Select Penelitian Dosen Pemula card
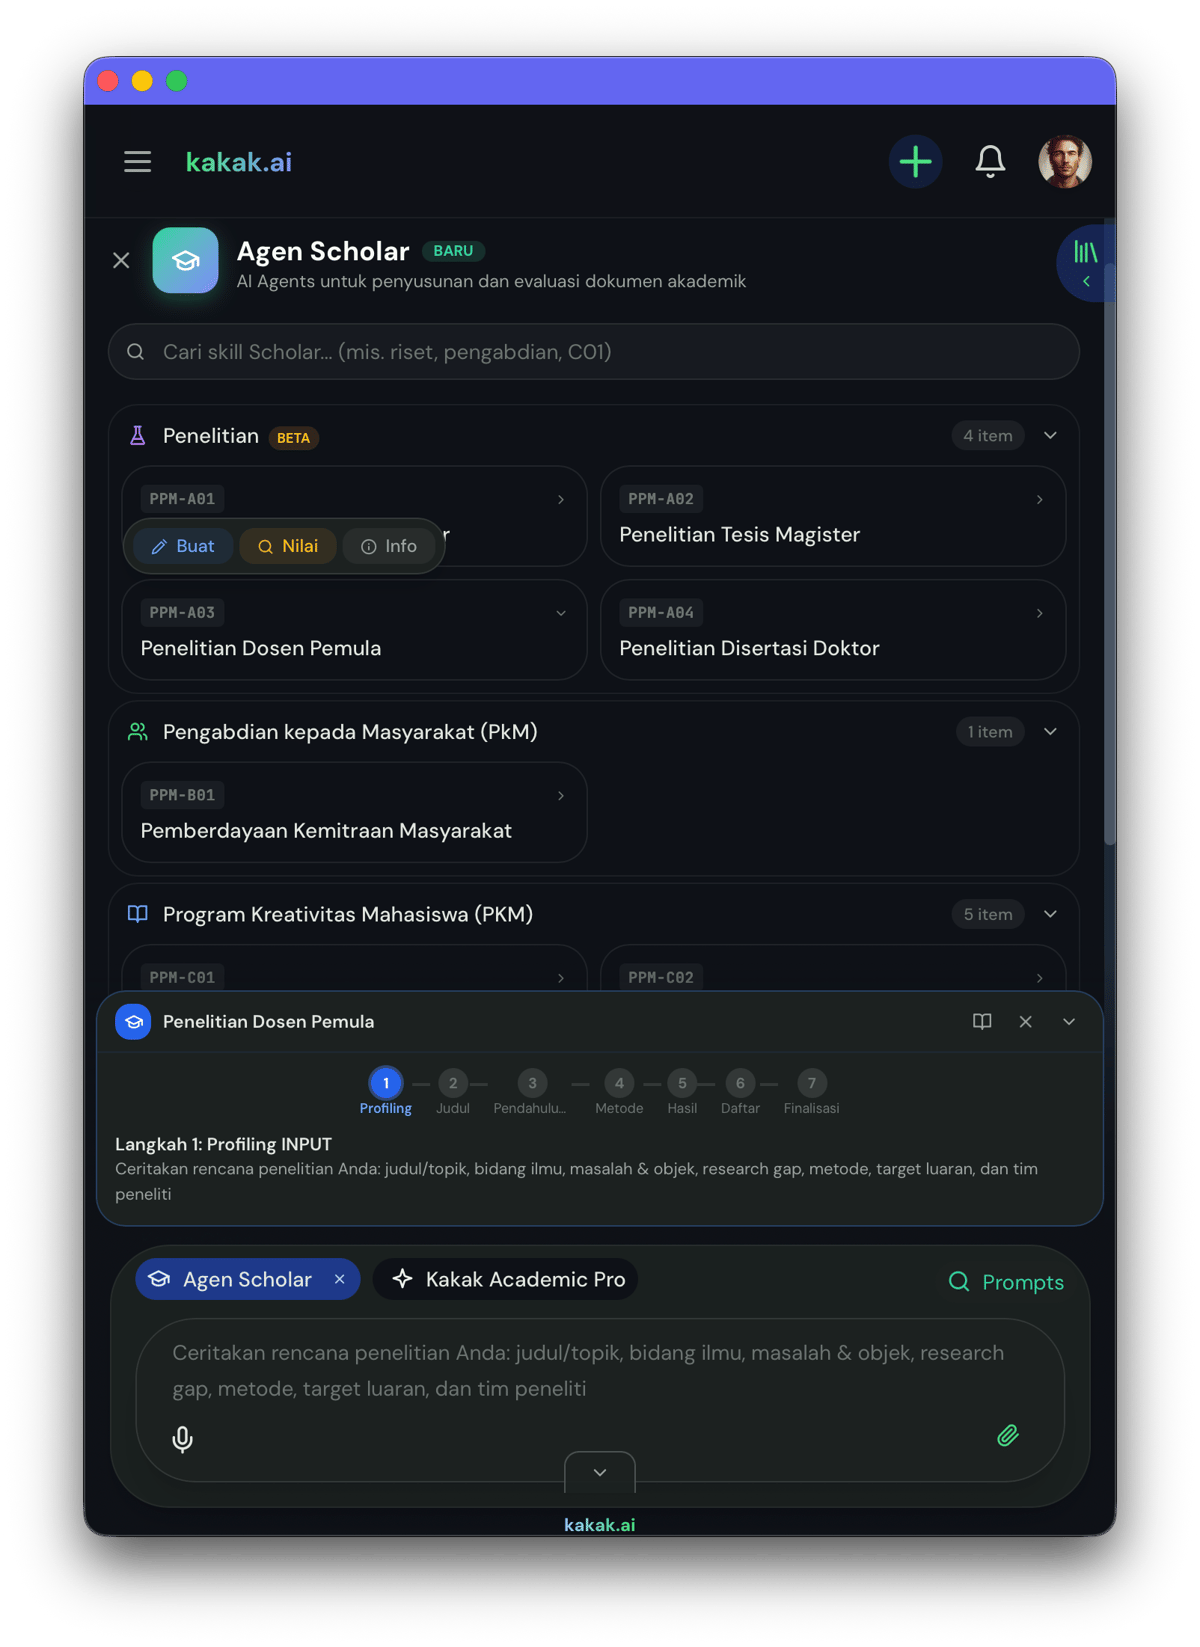This screenshot has height=1647, width=1200. tap(354, 631)
